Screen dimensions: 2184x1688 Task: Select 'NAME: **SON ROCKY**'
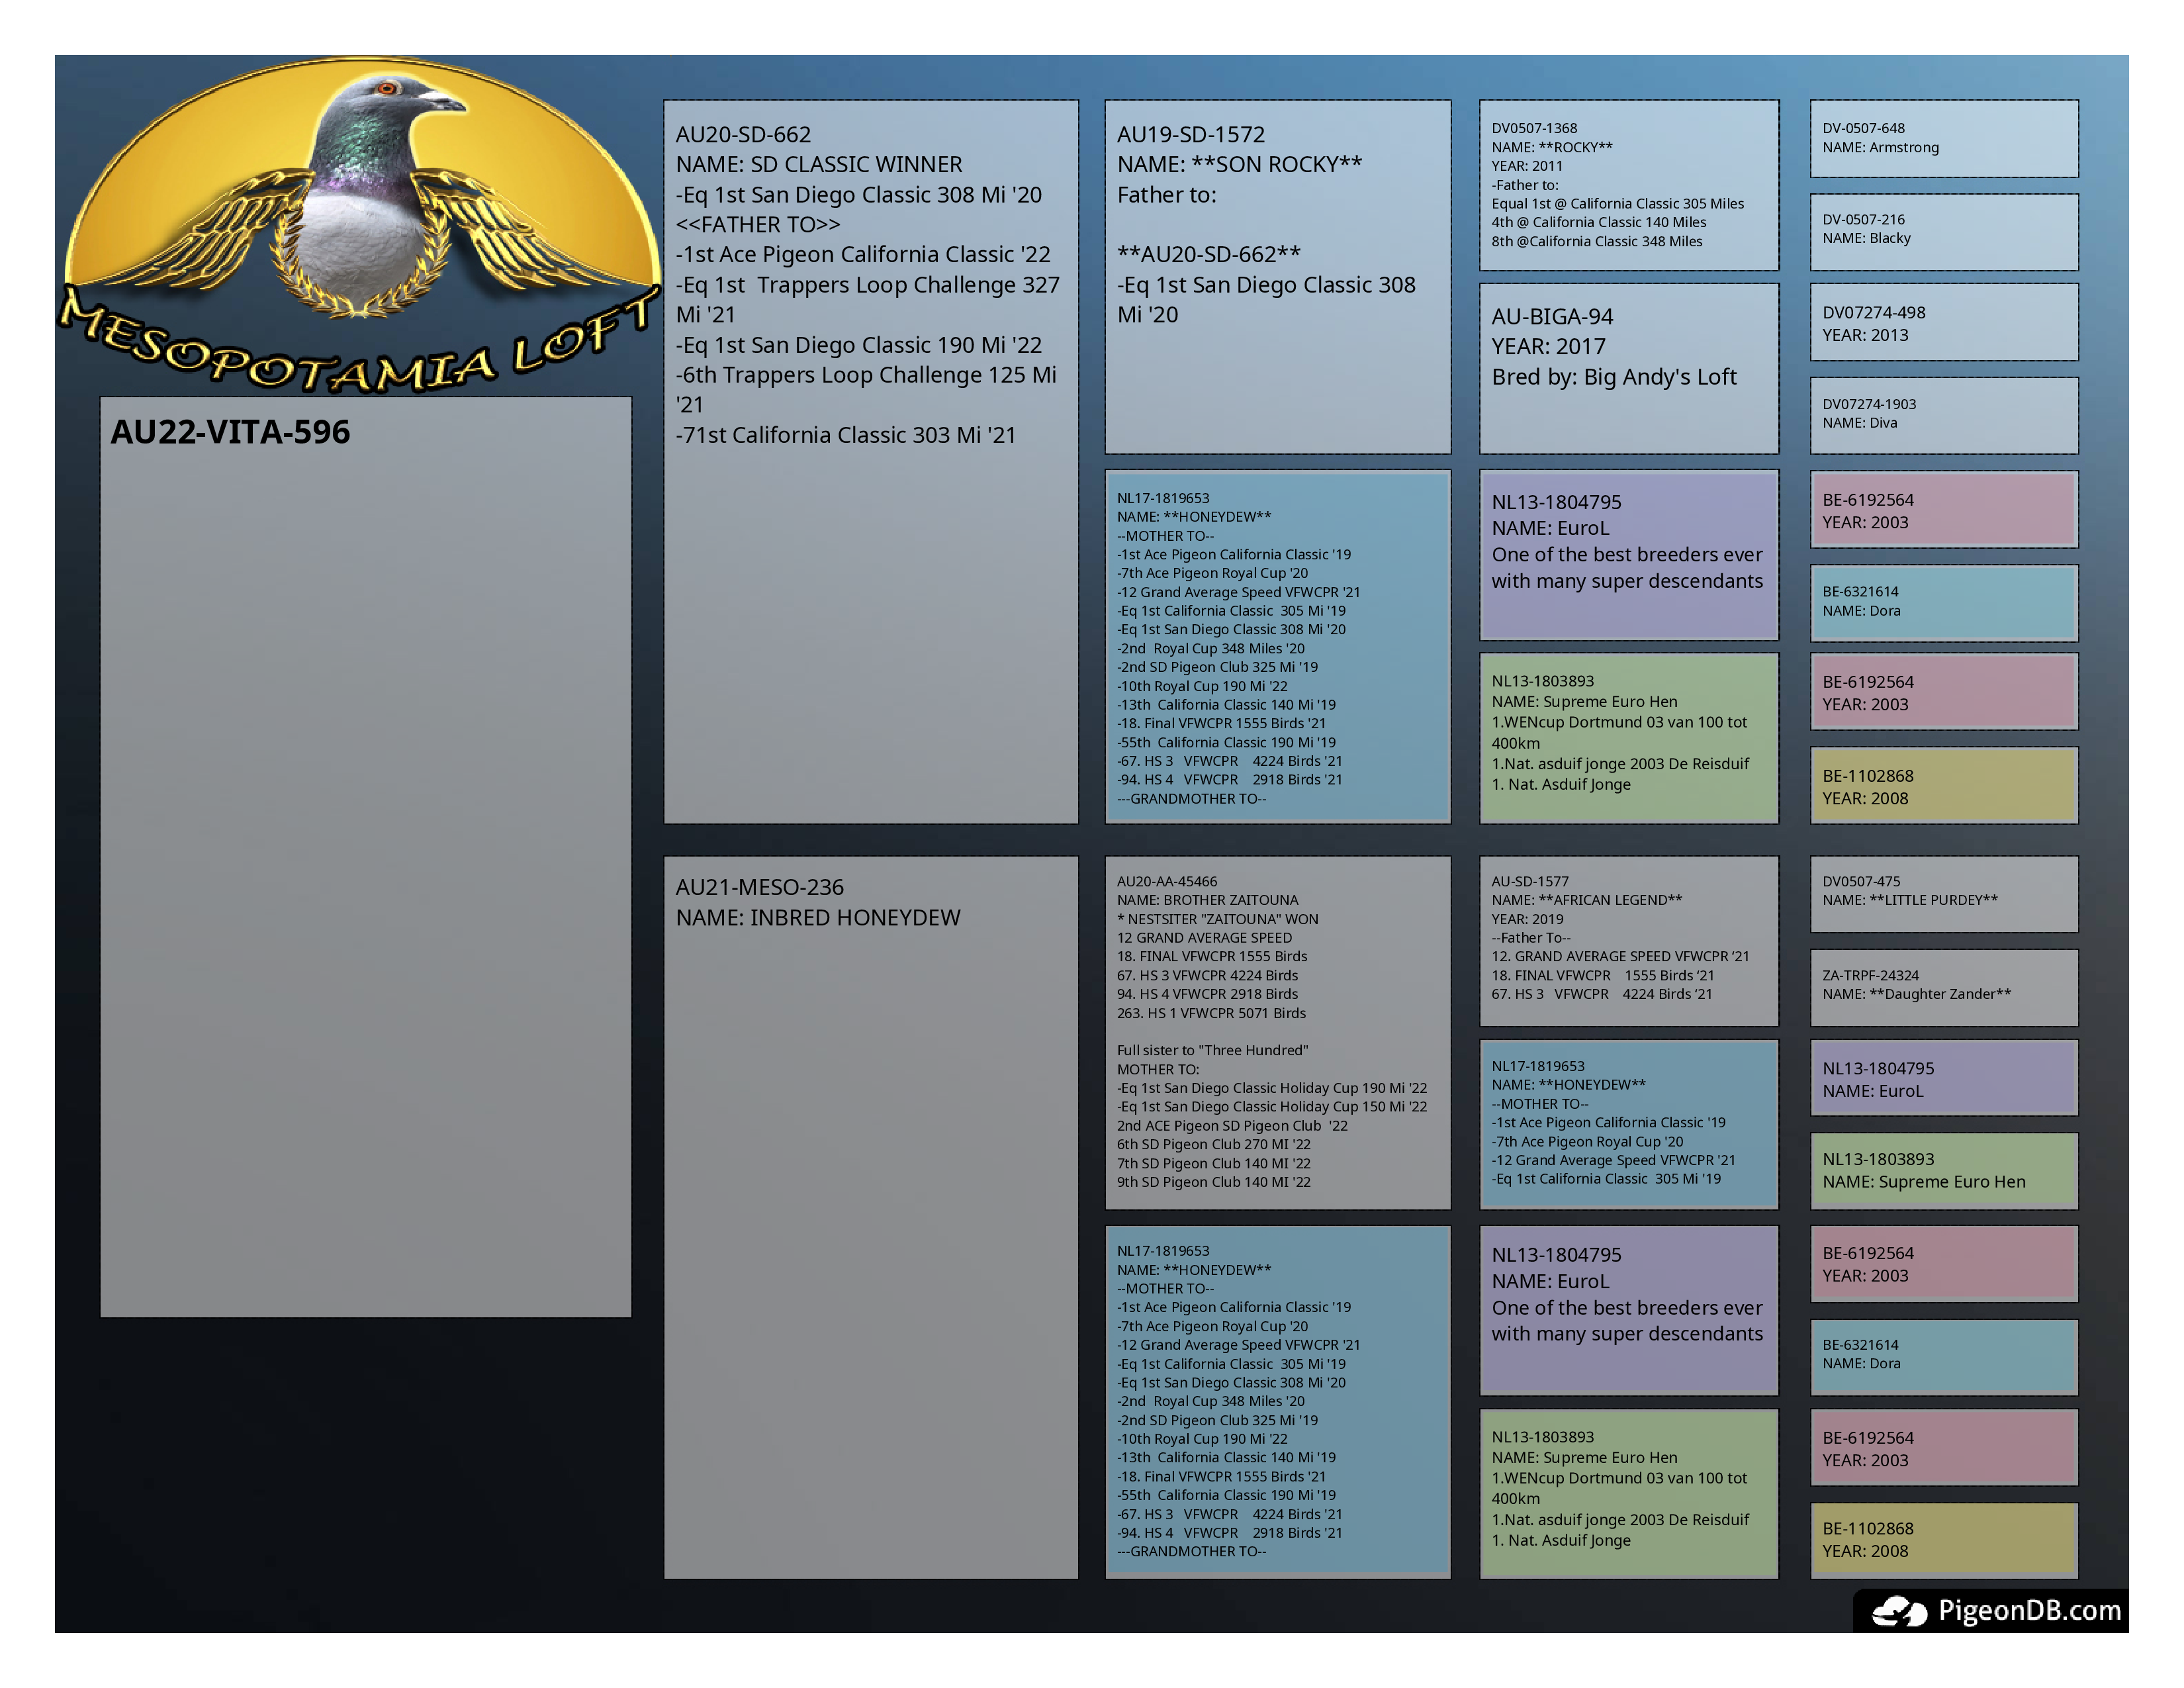[1240, 165]
